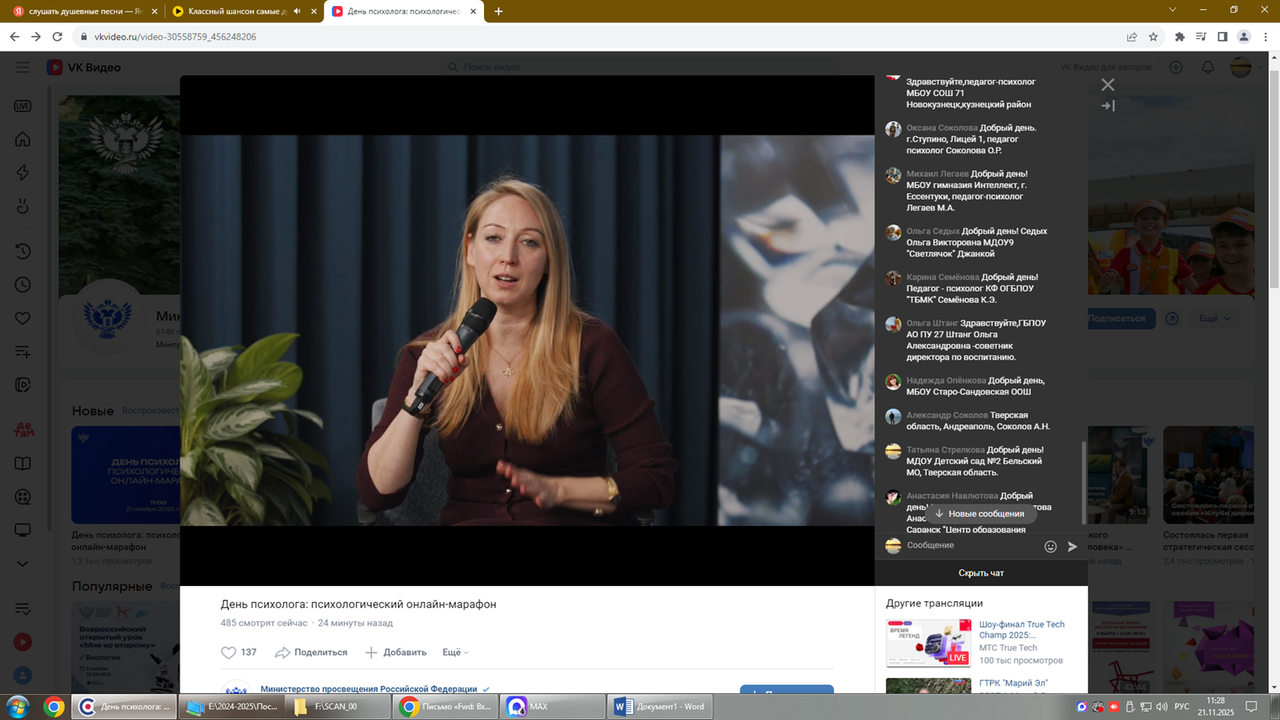
Task: Open Chrome extensions puzzle icon
Action: tap(1179, 37)
